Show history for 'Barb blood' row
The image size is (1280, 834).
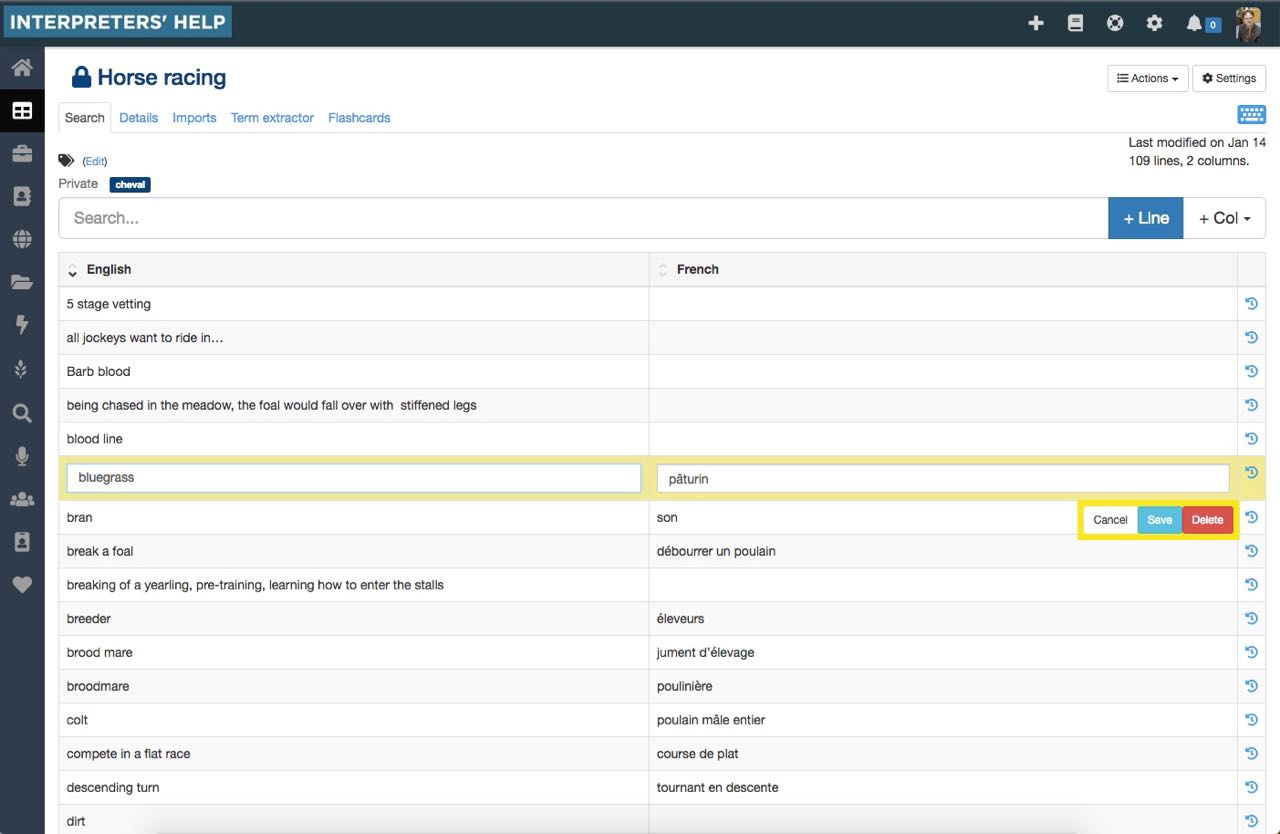1251,371
